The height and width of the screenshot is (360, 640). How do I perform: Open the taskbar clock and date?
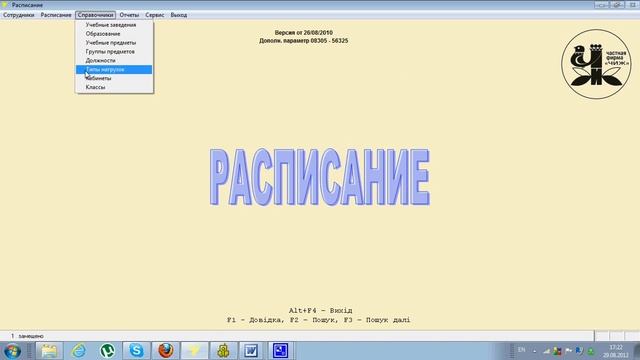[x=616, y=351]
